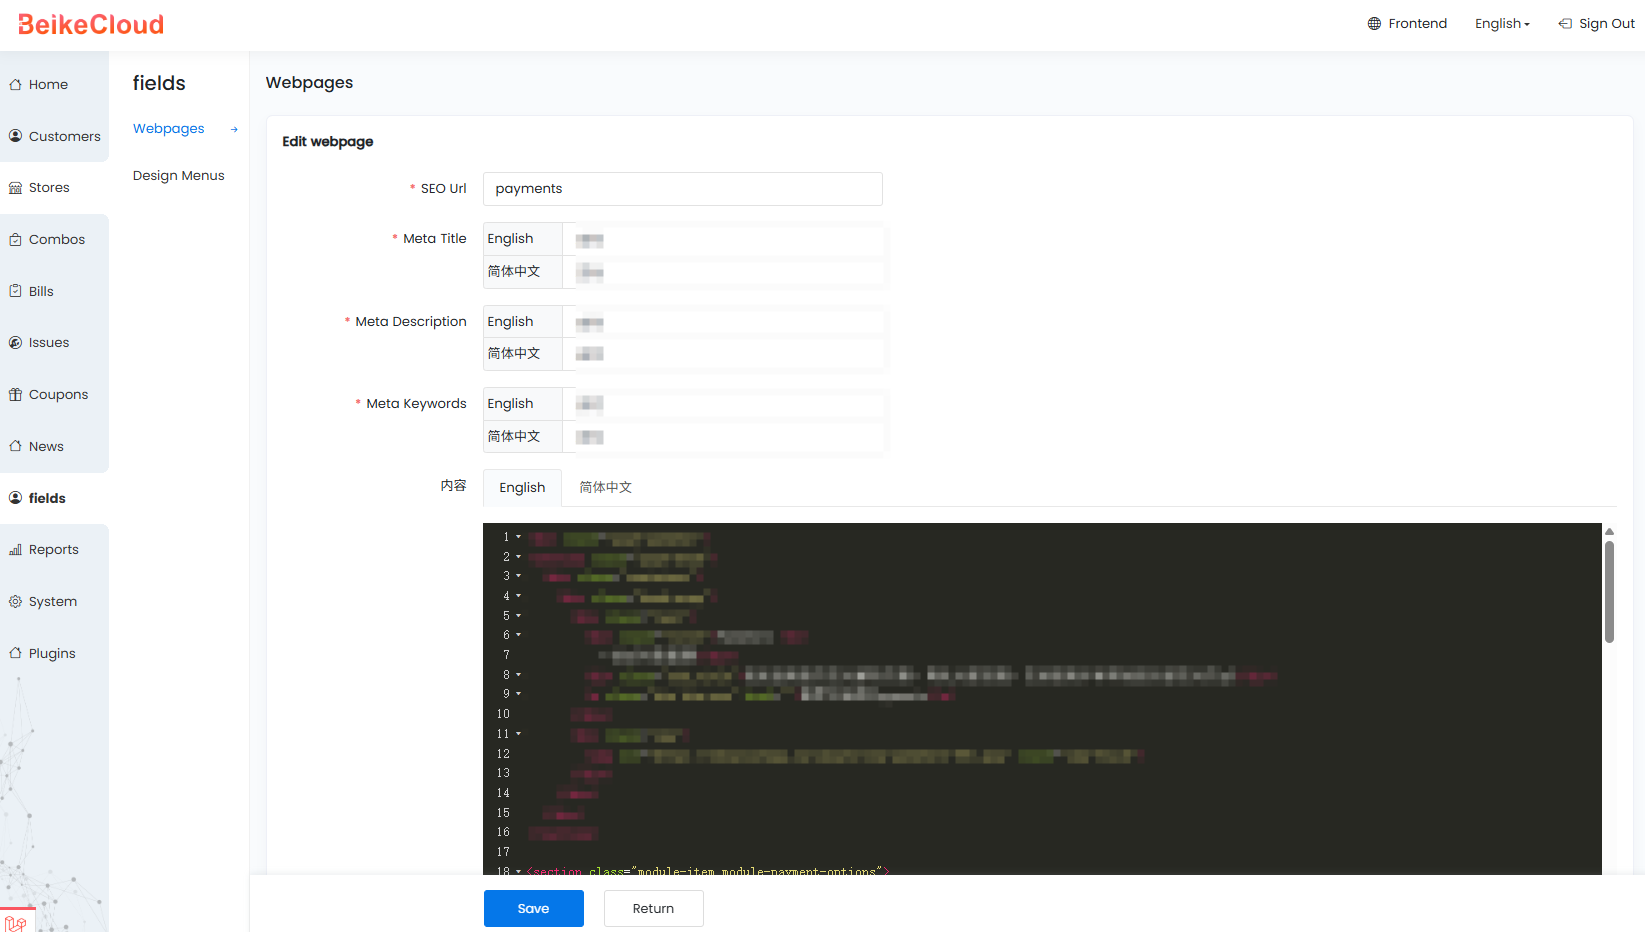This screenshot has height=932, width=1645.
Task: Click the Bills sidebar icon
Action: [x=15, y=291]
